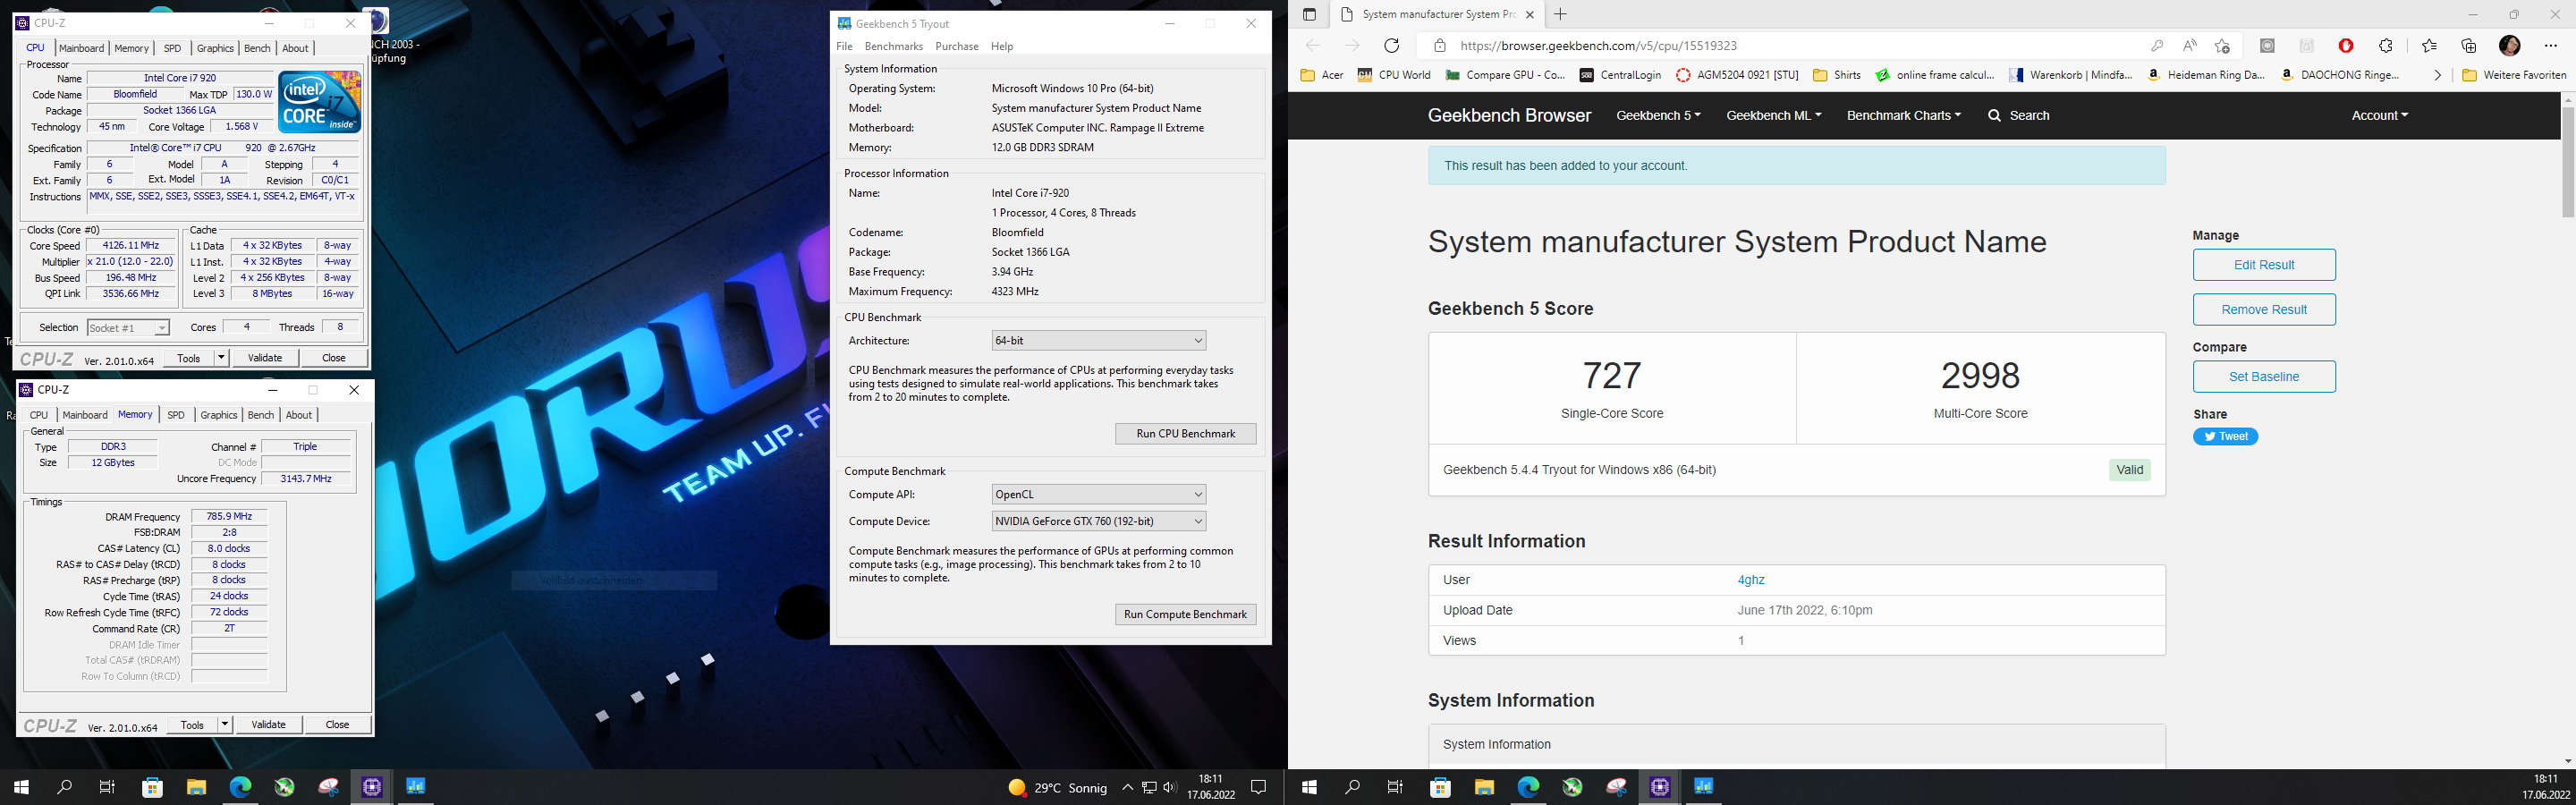The height and width of the screenshot is (805, 2576).
Task: Open the Geekbench File menu
Action: (x=844, y=47)
